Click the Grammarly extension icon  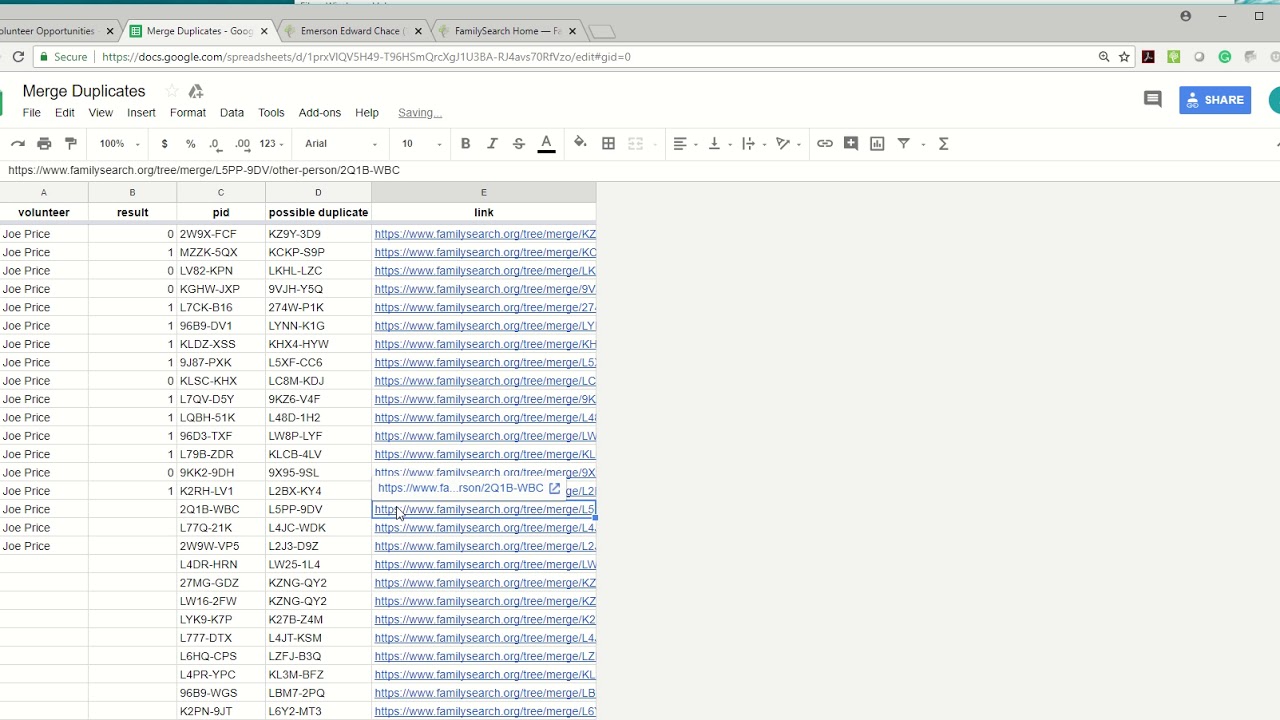(x=1225, y=57)
